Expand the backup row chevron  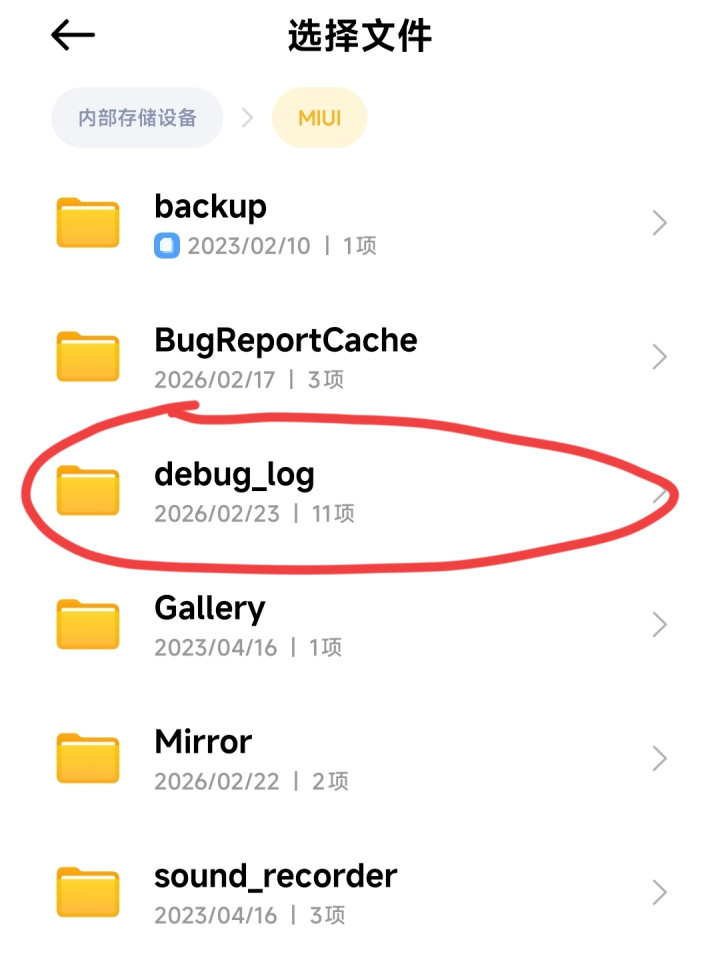660,223
